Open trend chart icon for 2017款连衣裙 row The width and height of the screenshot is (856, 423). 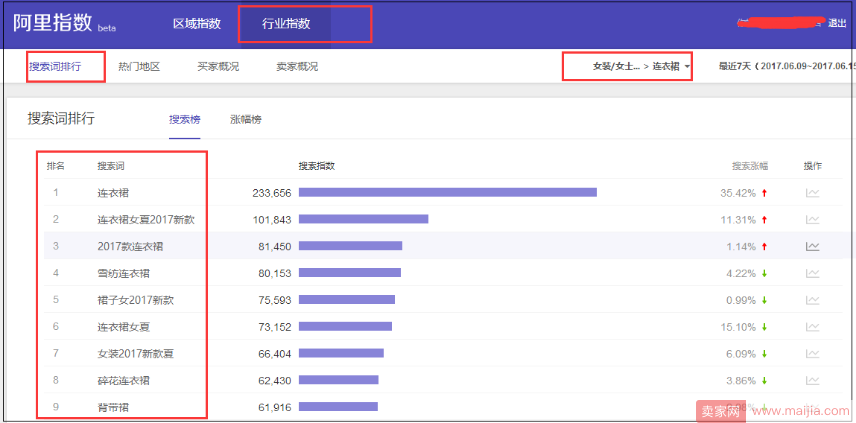[812, 246]
